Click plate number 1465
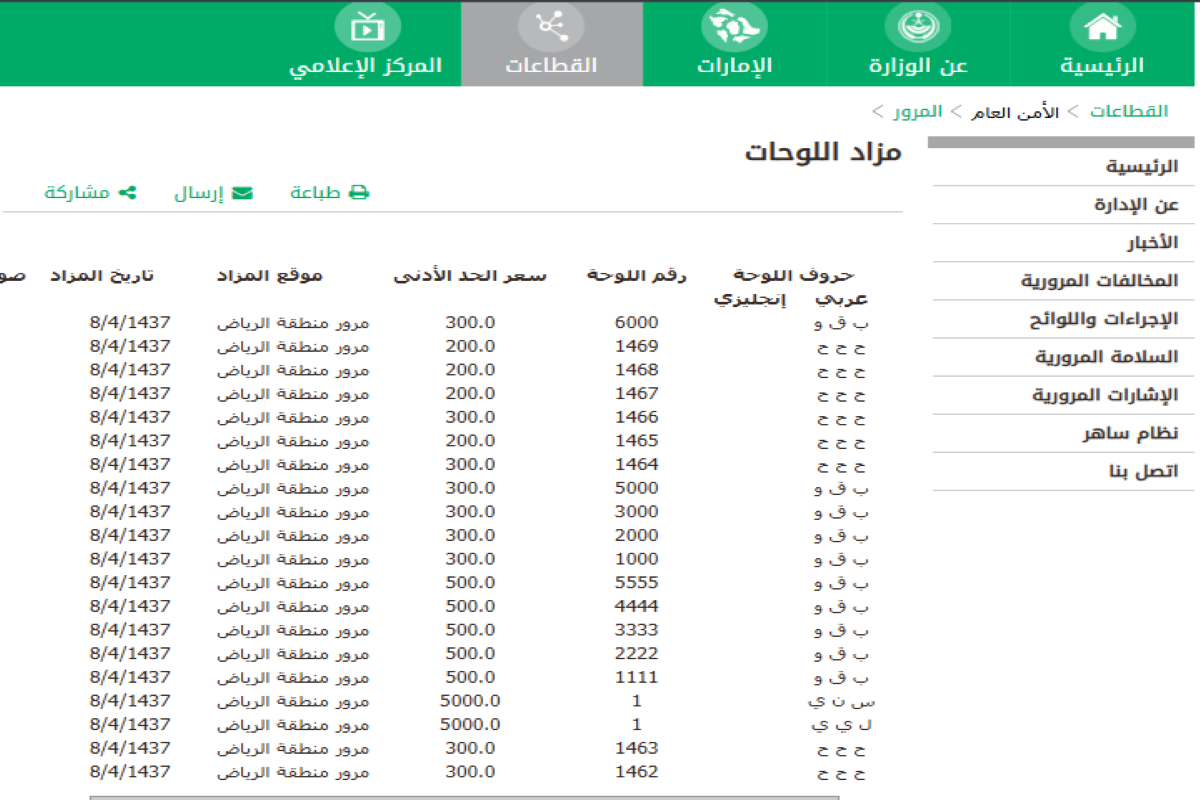Image resolution: width=1200 pixels, height=800 pixels. click(x=637, y=441)
